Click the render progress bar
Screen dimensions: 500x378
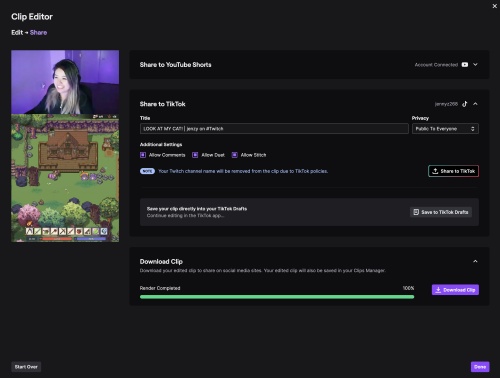pyautogui.click(x=277, y=297)
